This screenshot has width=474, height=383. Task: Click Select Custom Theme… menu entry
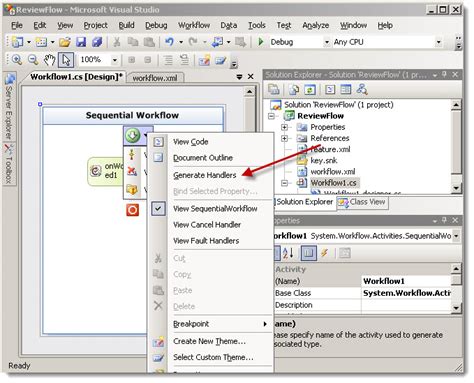coord(213,357)
